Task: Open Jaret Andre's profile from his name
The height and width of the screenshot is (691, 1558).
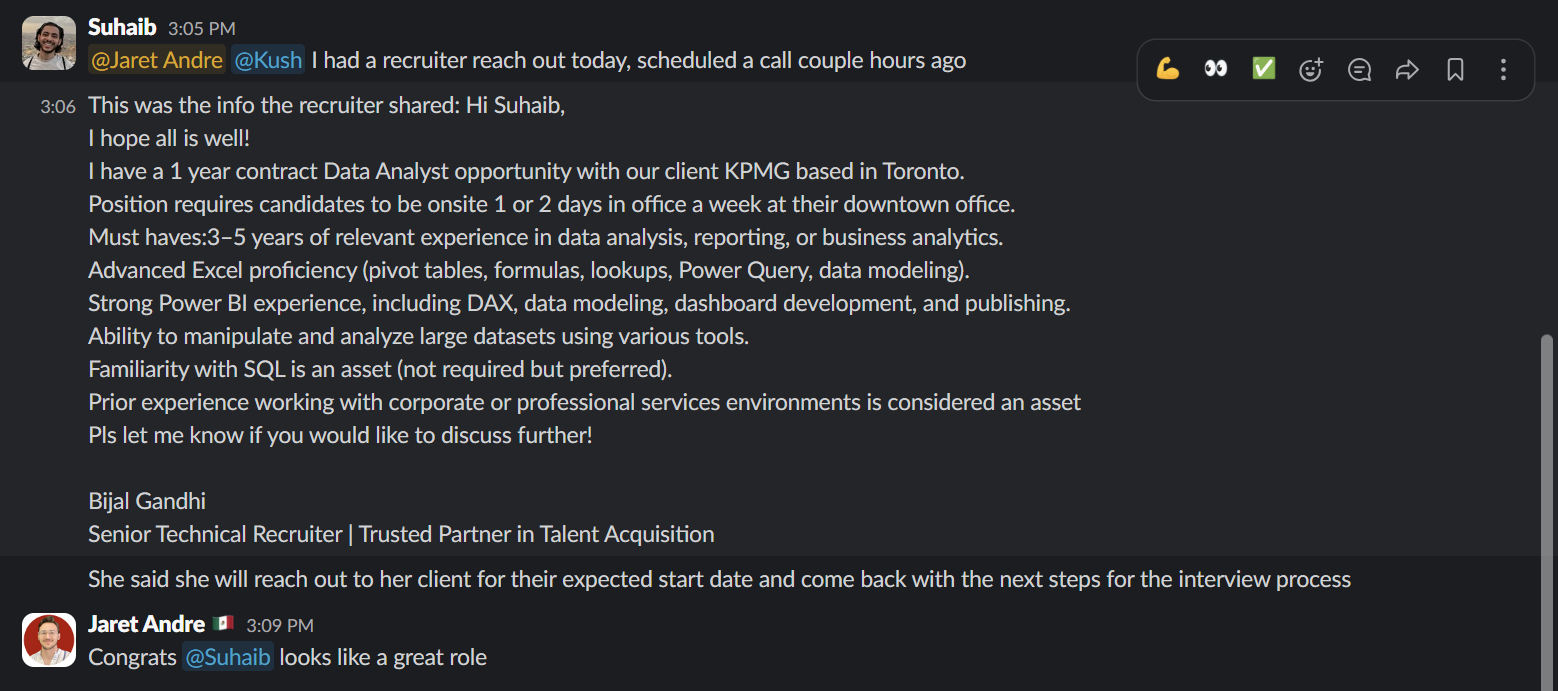Action: tap(146, 624)
